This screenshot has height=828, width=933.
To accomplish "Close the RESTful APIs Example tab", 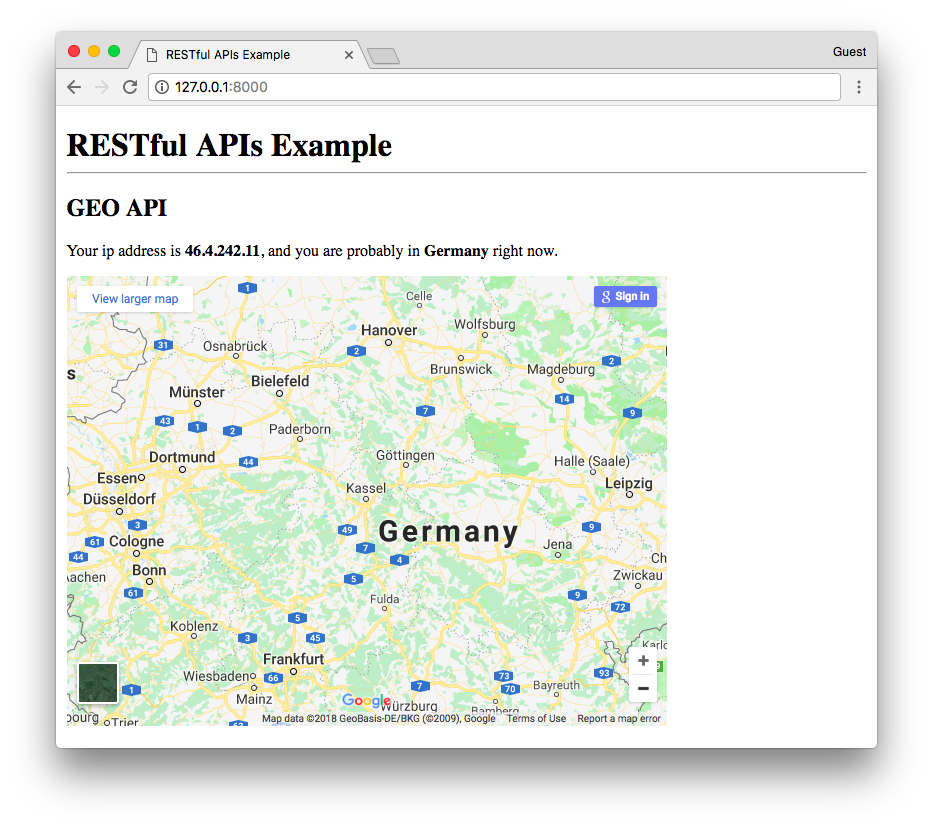I will pos(349,55).
